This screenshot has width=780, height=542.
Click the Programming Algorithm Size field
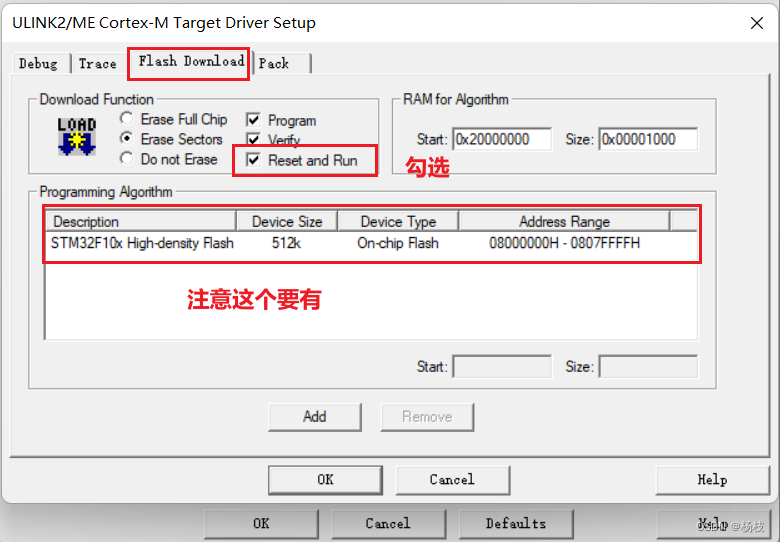[x=648, y=366]
